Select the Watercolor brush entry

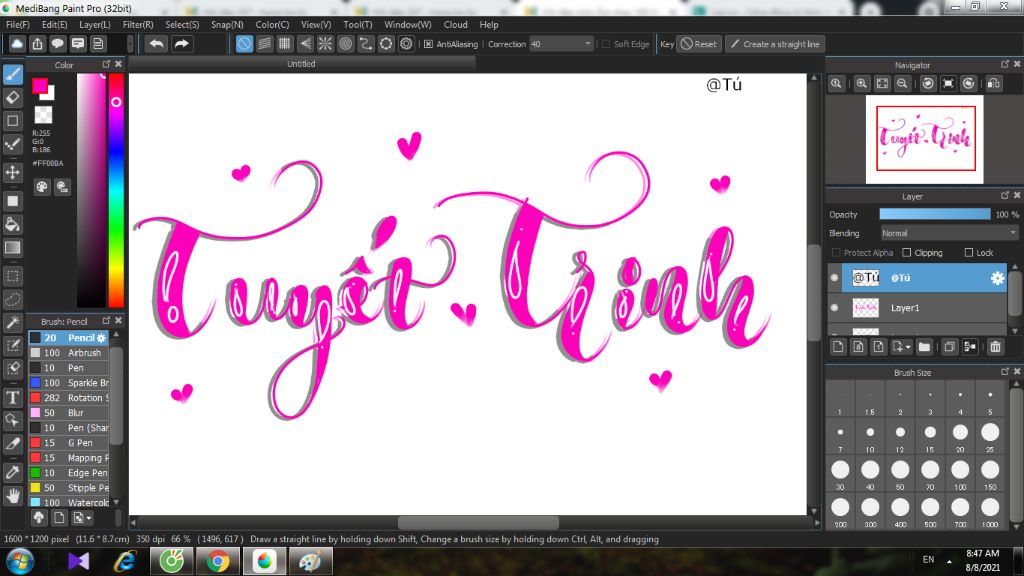point(69,503)
